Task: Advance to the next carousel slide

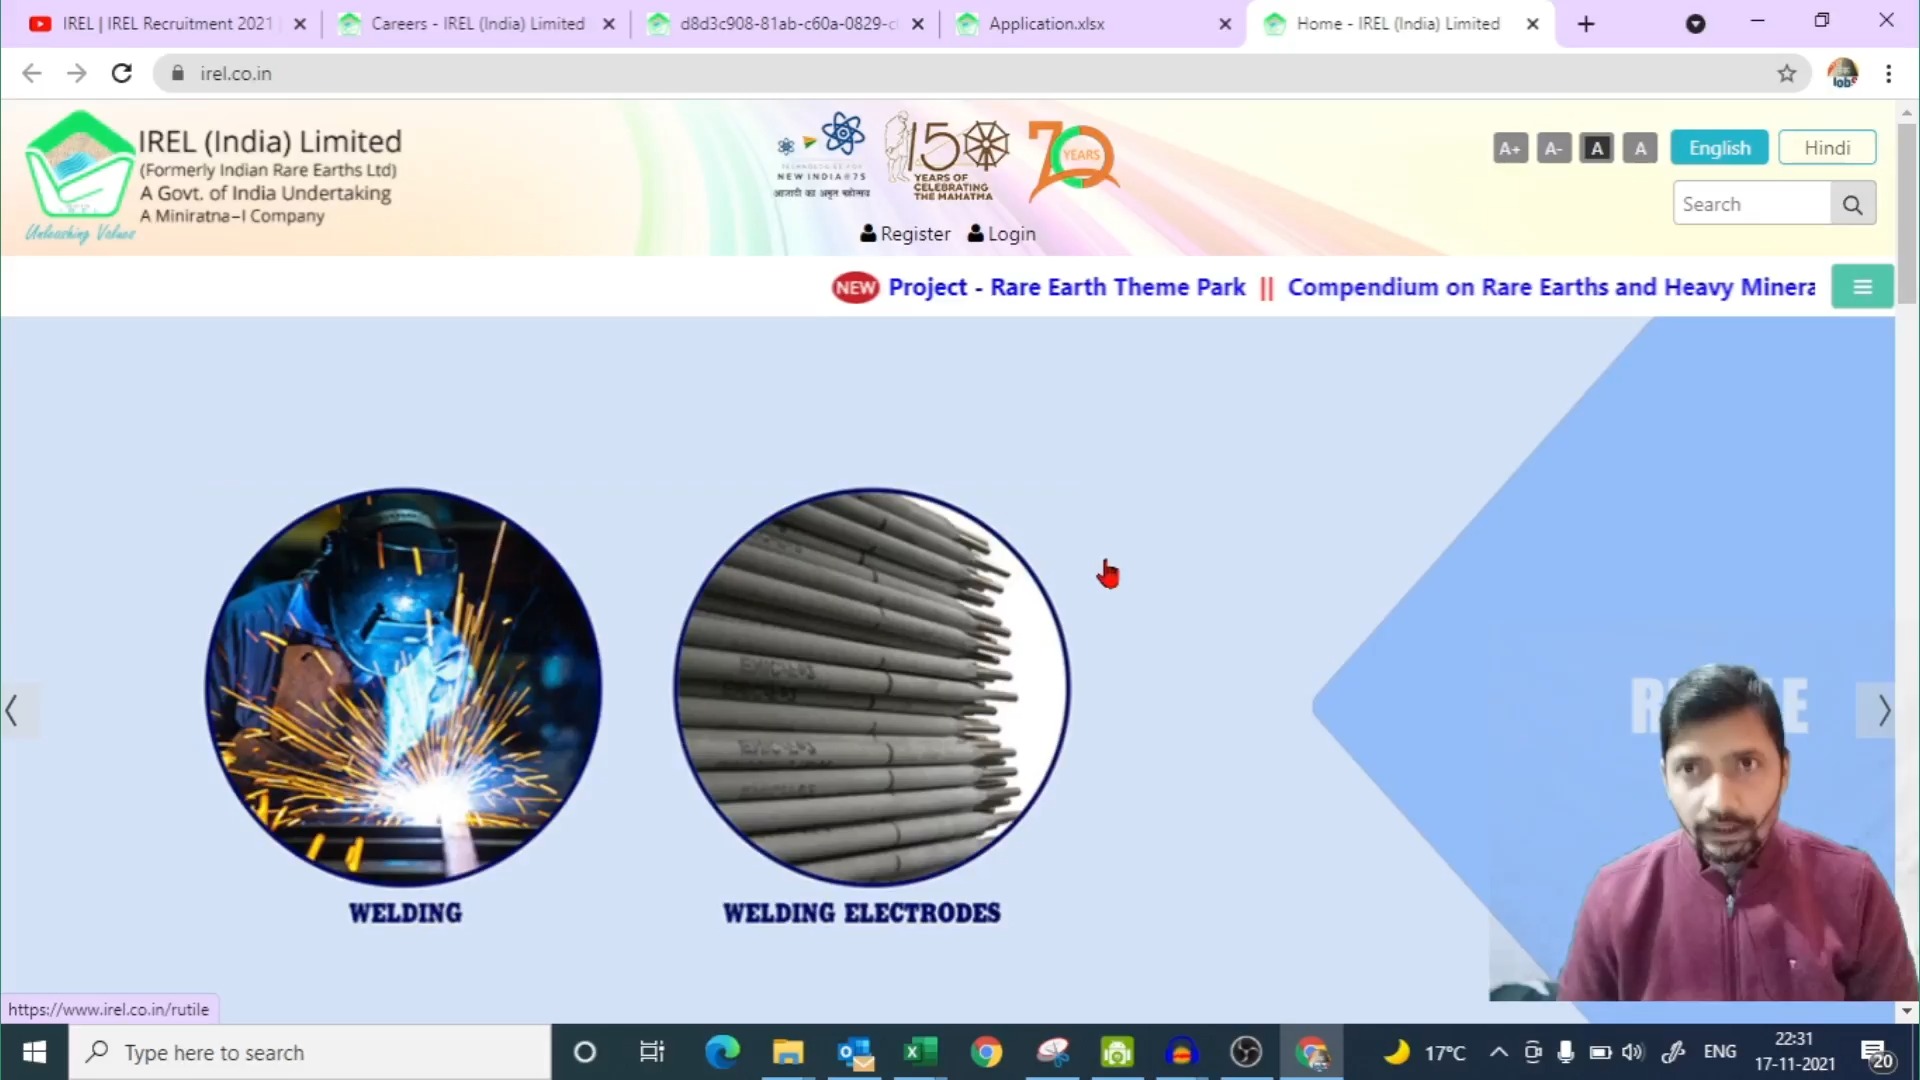Action: [1882, 711]
